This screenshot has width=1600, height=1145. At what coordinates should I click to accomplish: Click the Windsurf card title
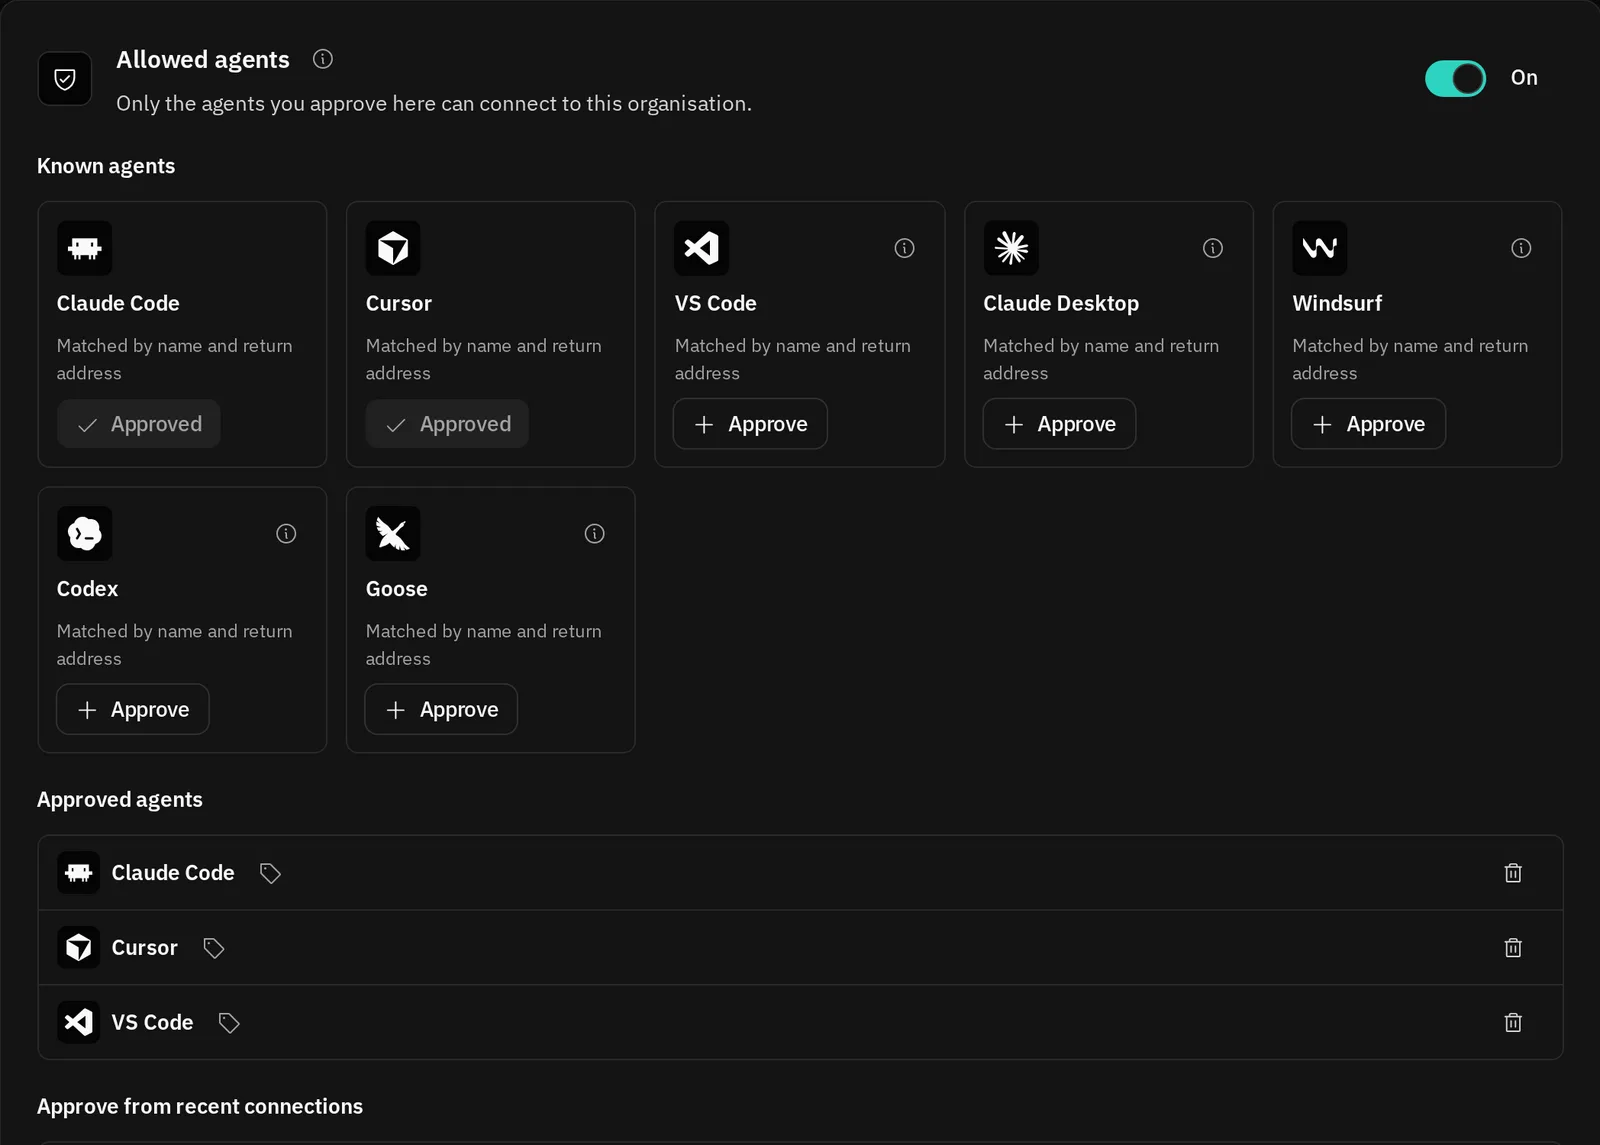tap(1337, 303)
